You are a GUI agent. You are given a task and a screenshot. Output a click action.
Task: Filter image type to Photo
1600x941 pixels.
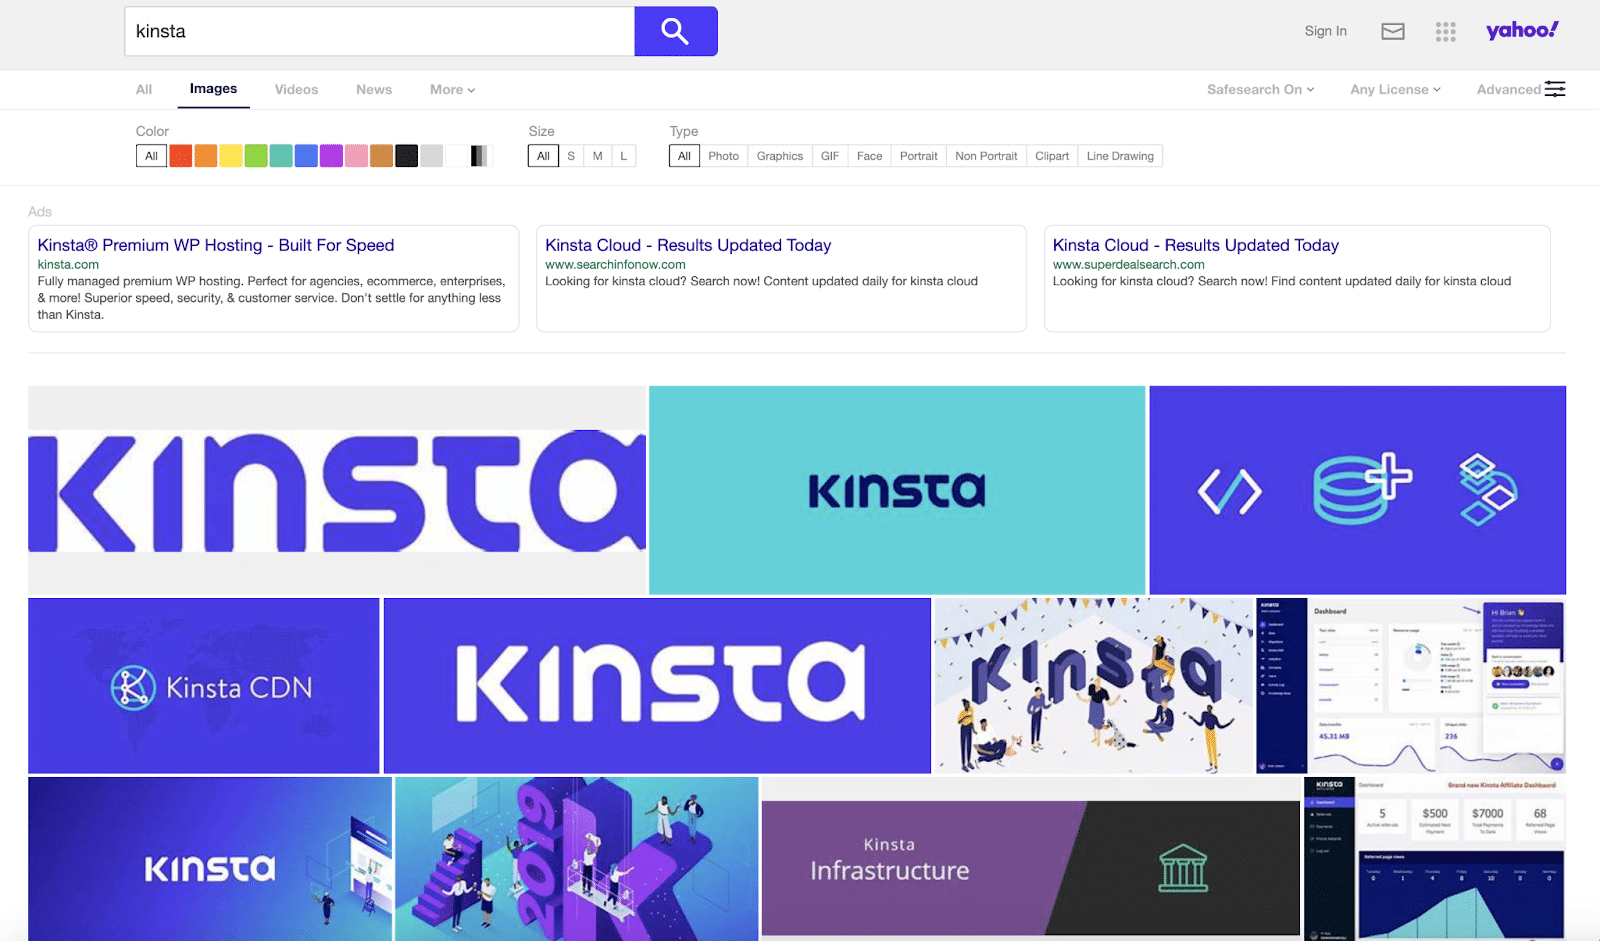[724, 156]
